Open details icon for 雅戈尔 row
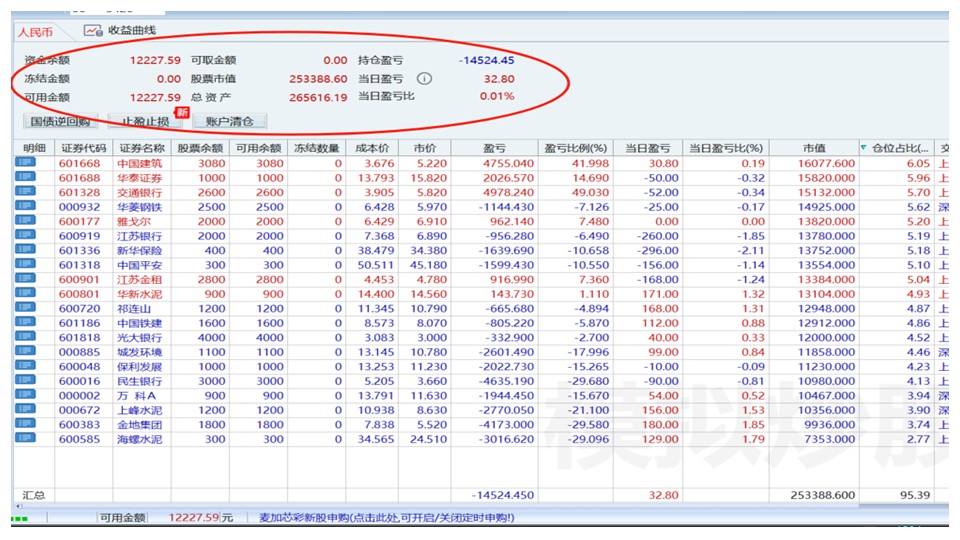Image resolution: width=960 pixels, height=540 pixels. click(25, 220)
